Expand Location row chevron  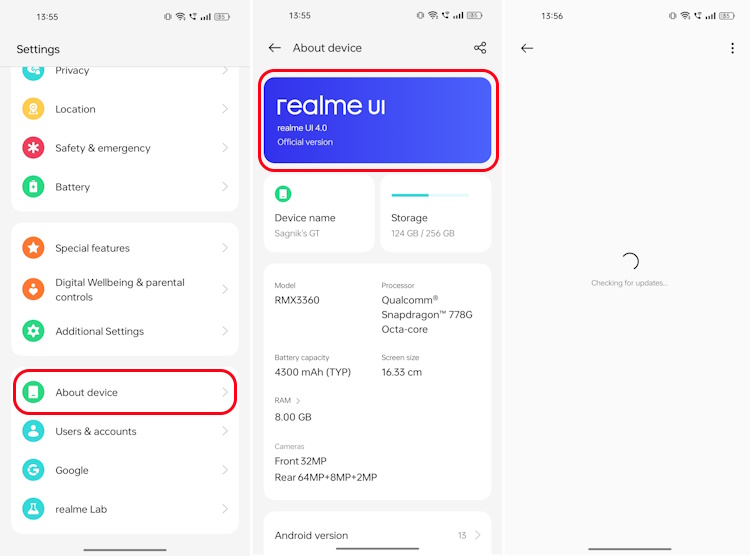(225, 109)
